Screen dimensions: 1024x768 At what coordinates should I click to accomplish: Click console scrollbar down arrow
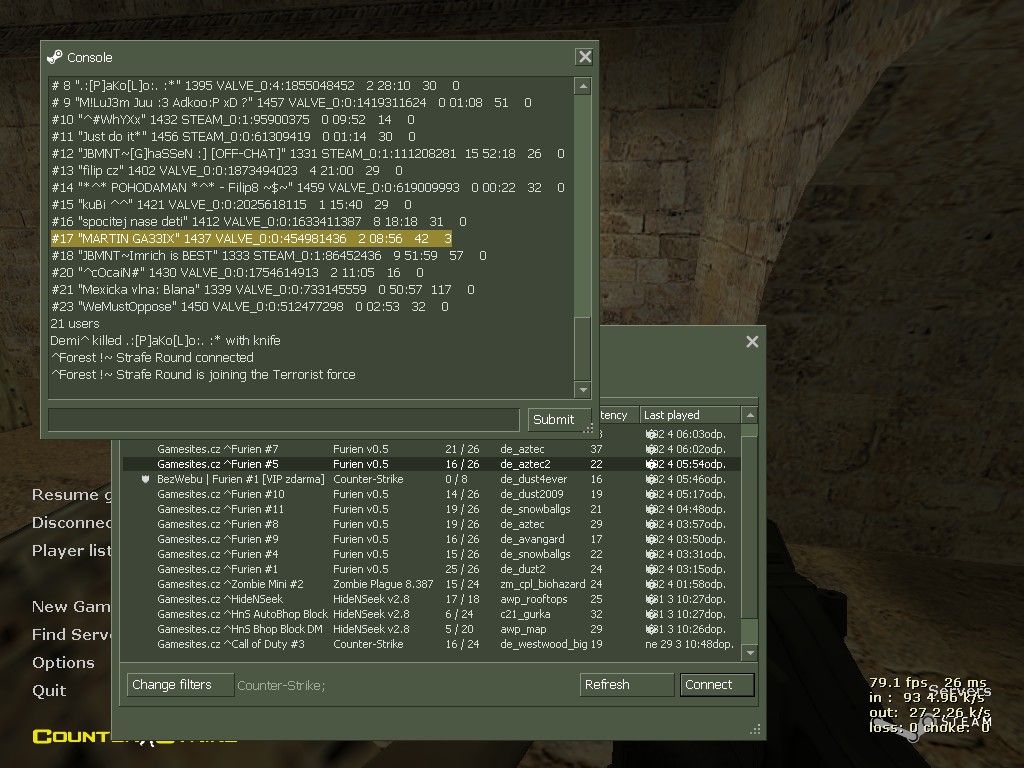tap(583, 390)
